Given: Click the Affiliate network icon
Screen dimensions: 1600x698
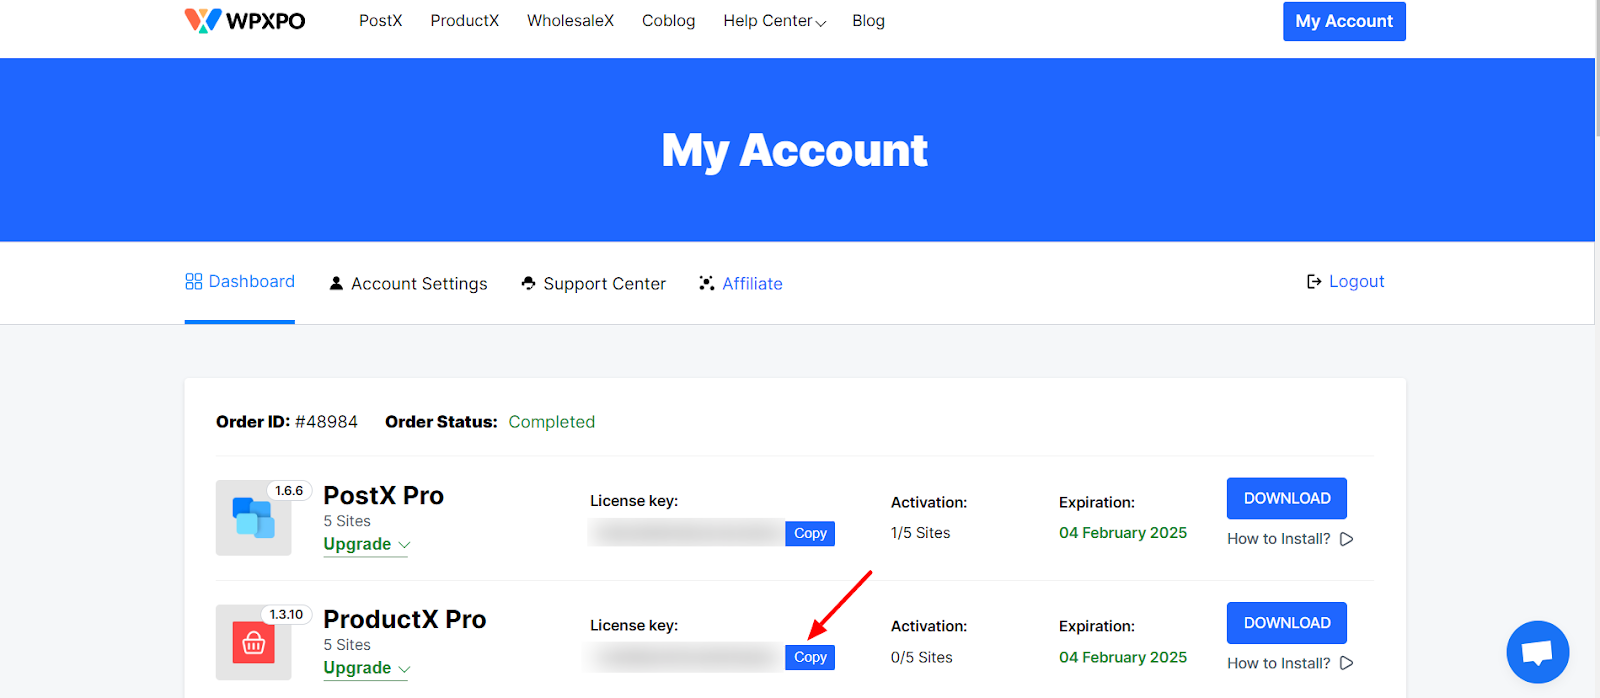Looking at the screenshot, I should click(707, 284).
